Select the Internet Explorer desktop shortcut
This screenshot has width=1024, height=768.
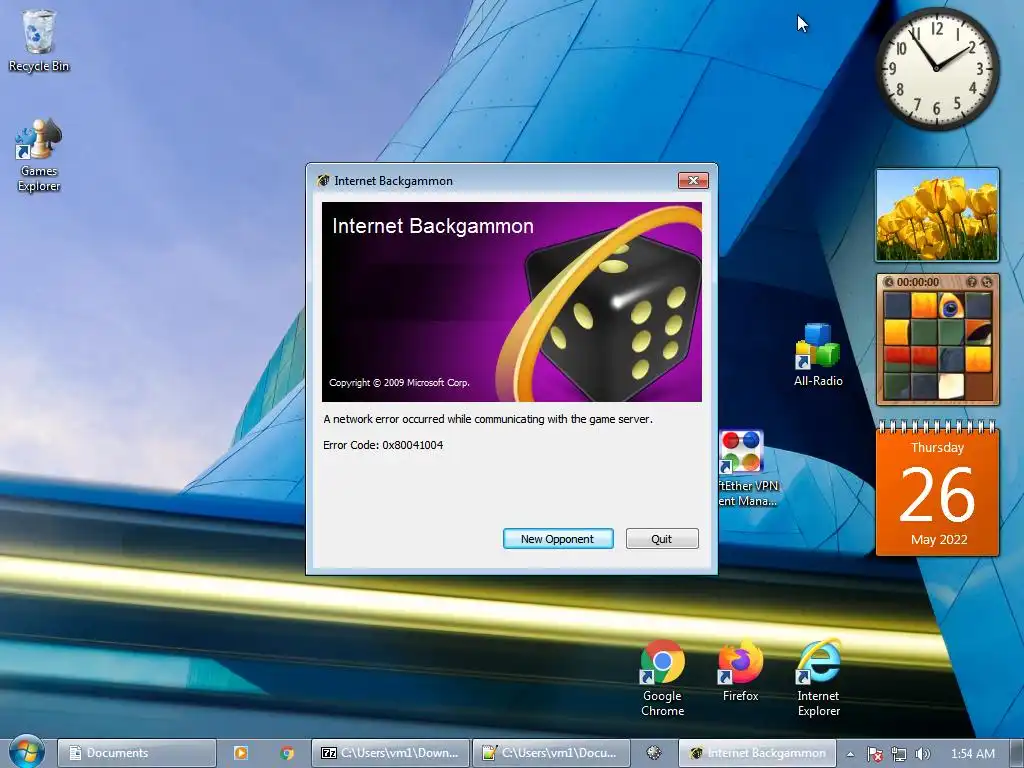818,678
